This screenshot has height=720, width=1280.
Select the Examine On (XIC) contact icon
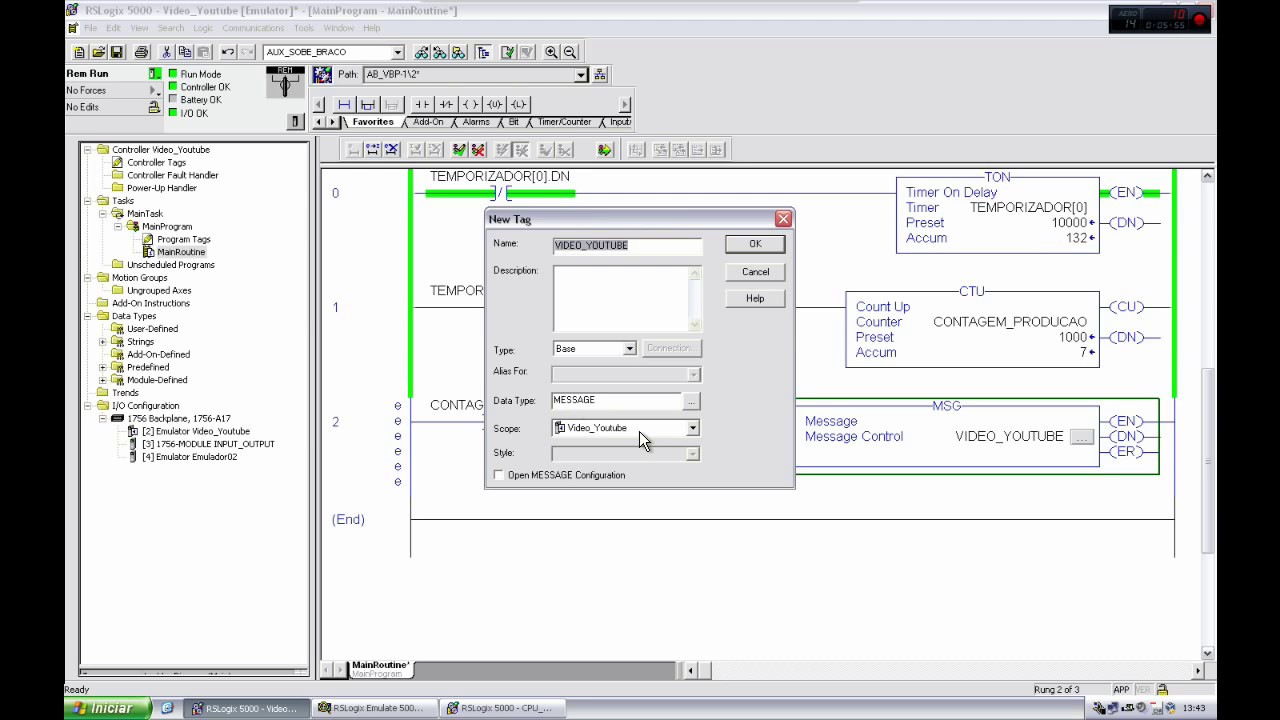tap(422, 104)
